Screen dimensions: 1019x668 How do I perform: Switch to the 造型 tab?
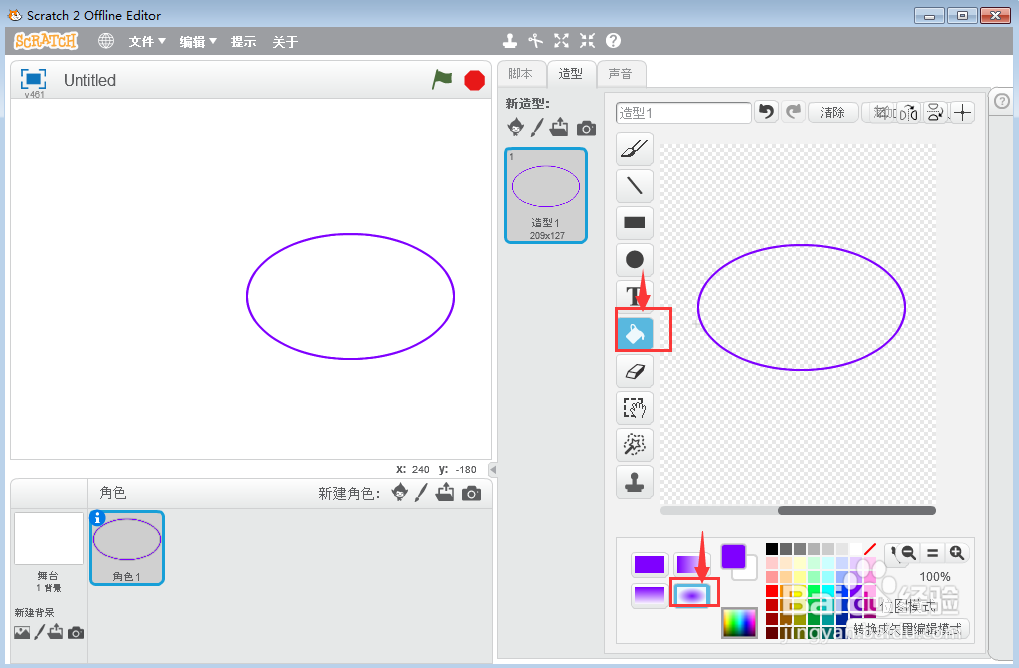[x=571, y=73]
